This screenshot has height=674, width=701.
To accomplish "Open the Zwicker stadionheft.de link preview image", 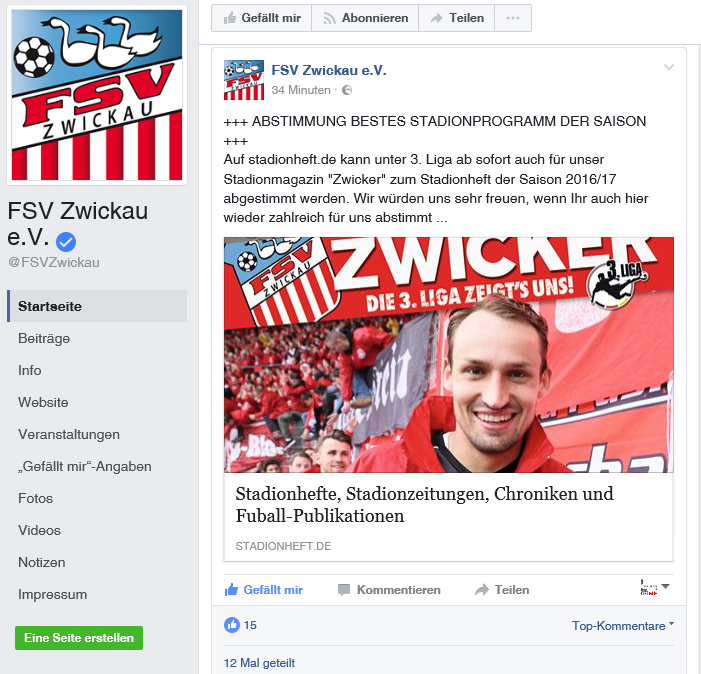I will (x=449, y=355).
